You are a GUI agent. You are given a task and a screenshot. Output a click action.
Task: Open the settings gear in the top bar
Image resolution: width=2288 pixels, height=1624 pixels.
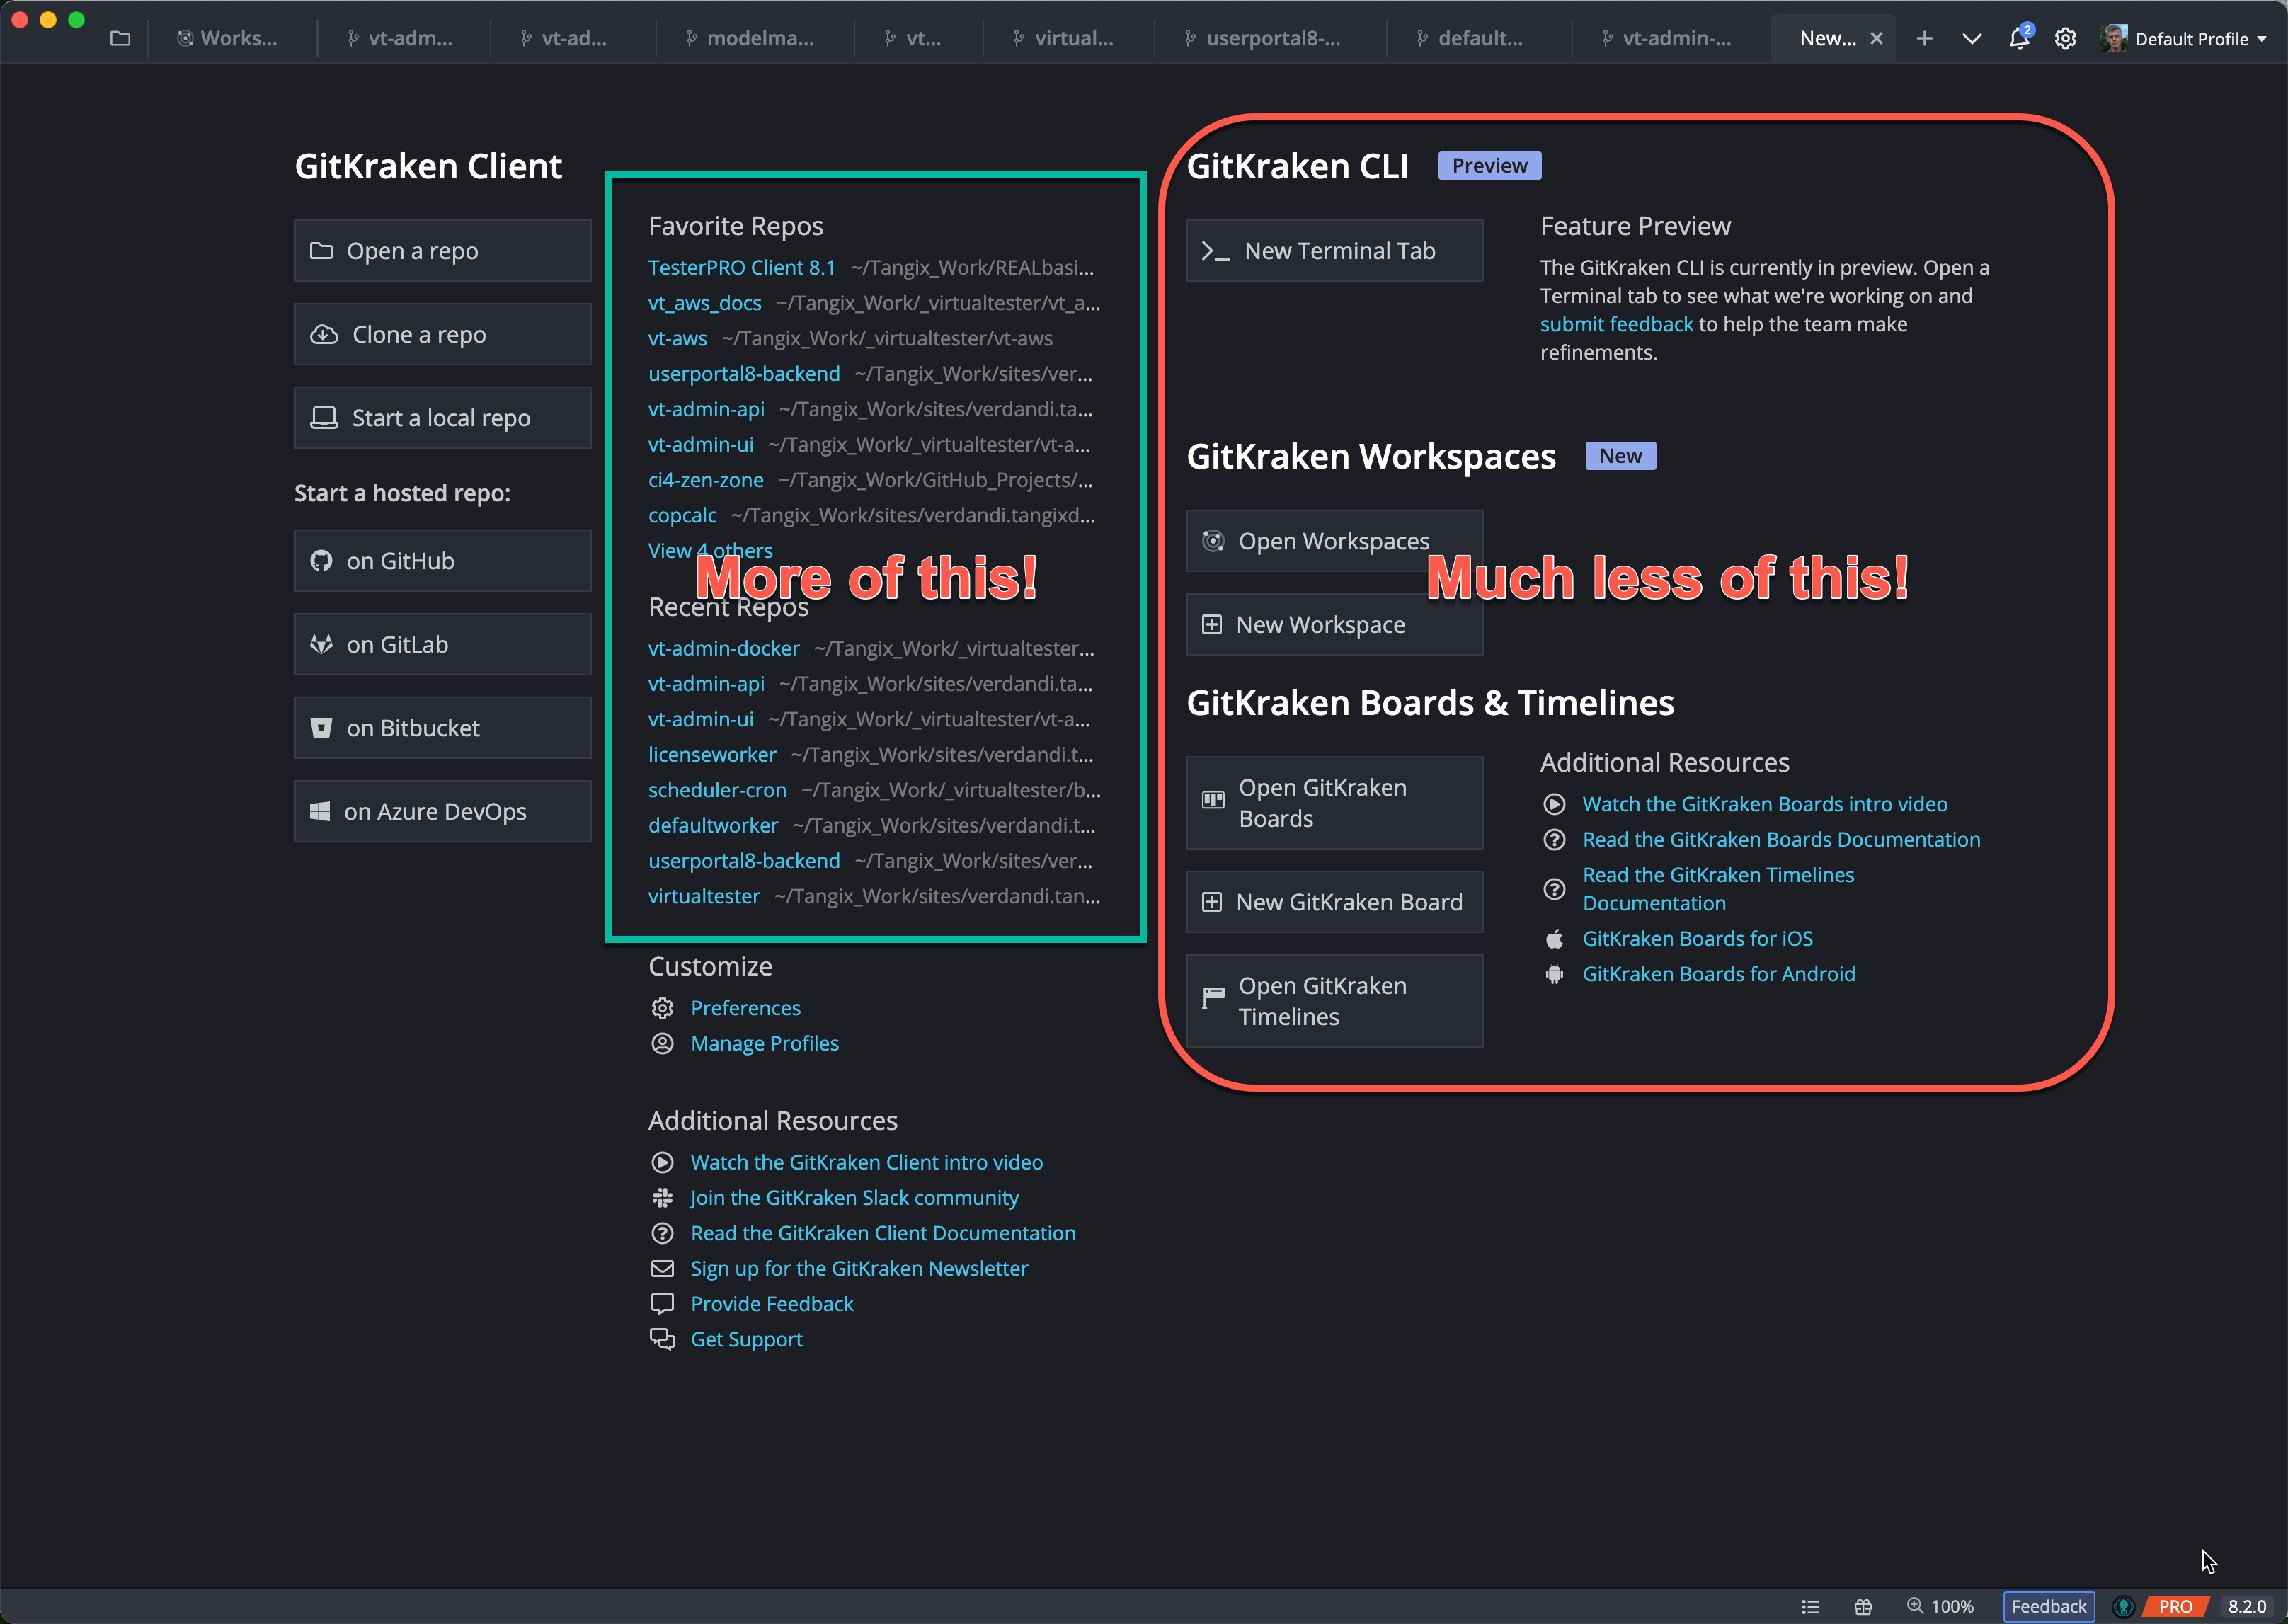pyautogui.click(x=2066, y=38)
